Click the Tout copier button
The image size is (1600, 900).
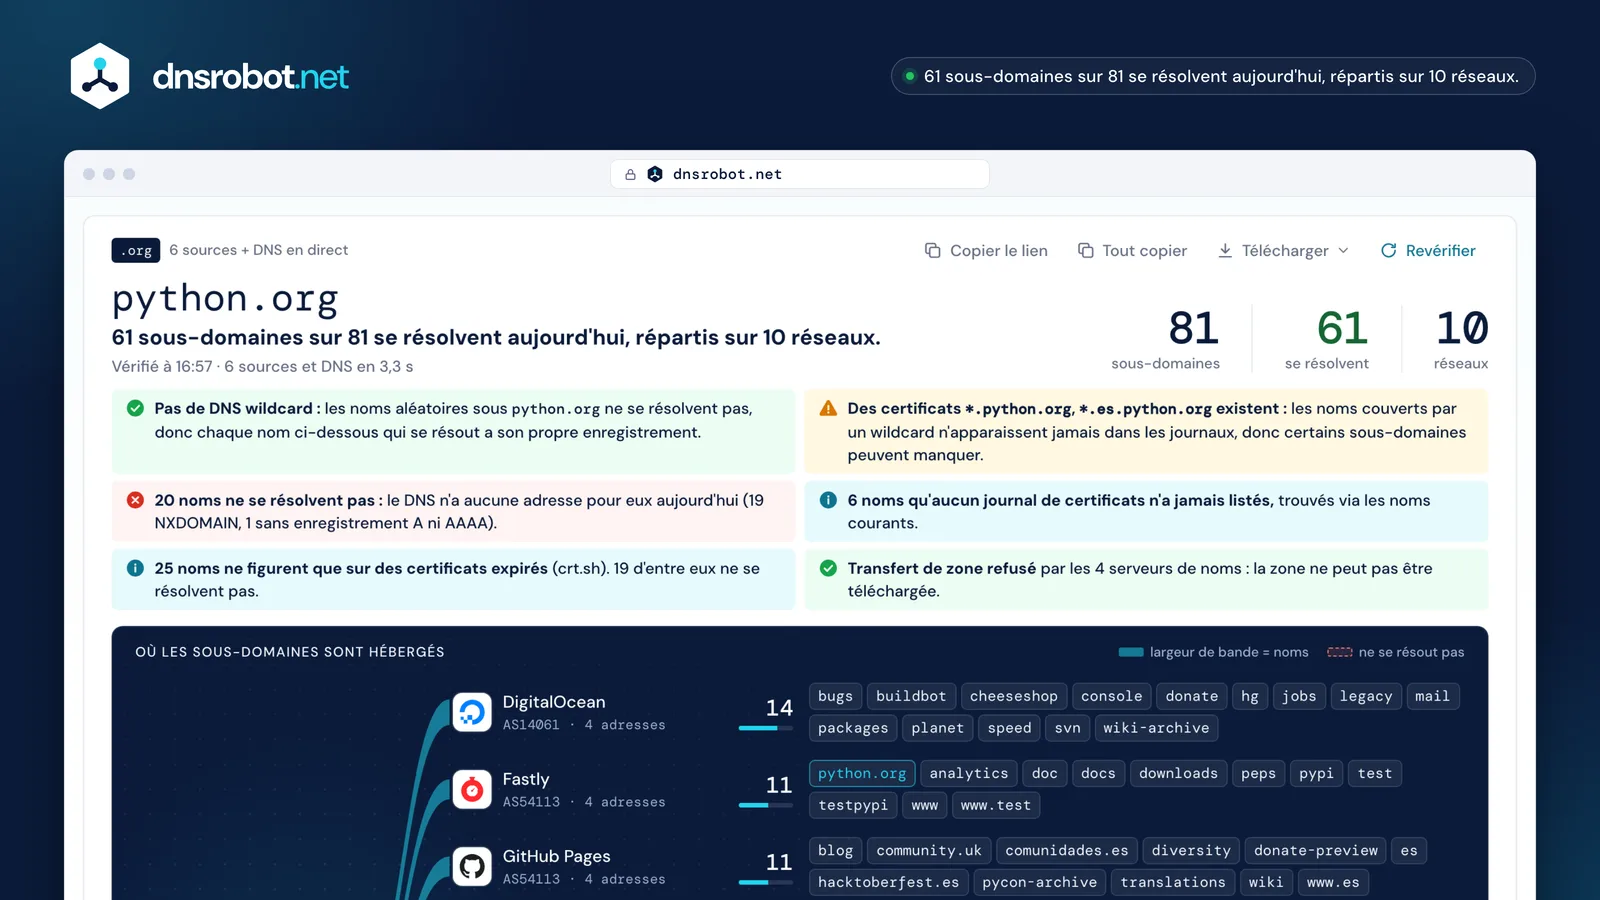point(1132,251)
